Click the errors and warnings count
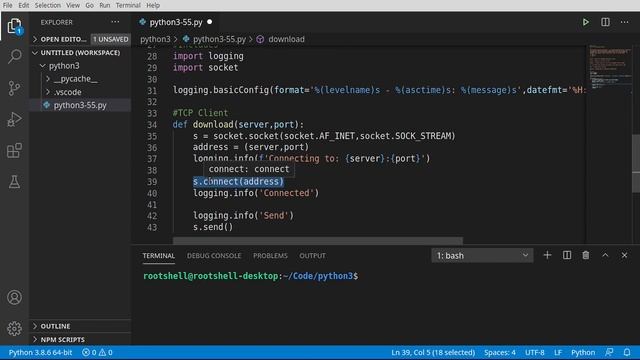640x360 pixels. click(x=97, y=352)
